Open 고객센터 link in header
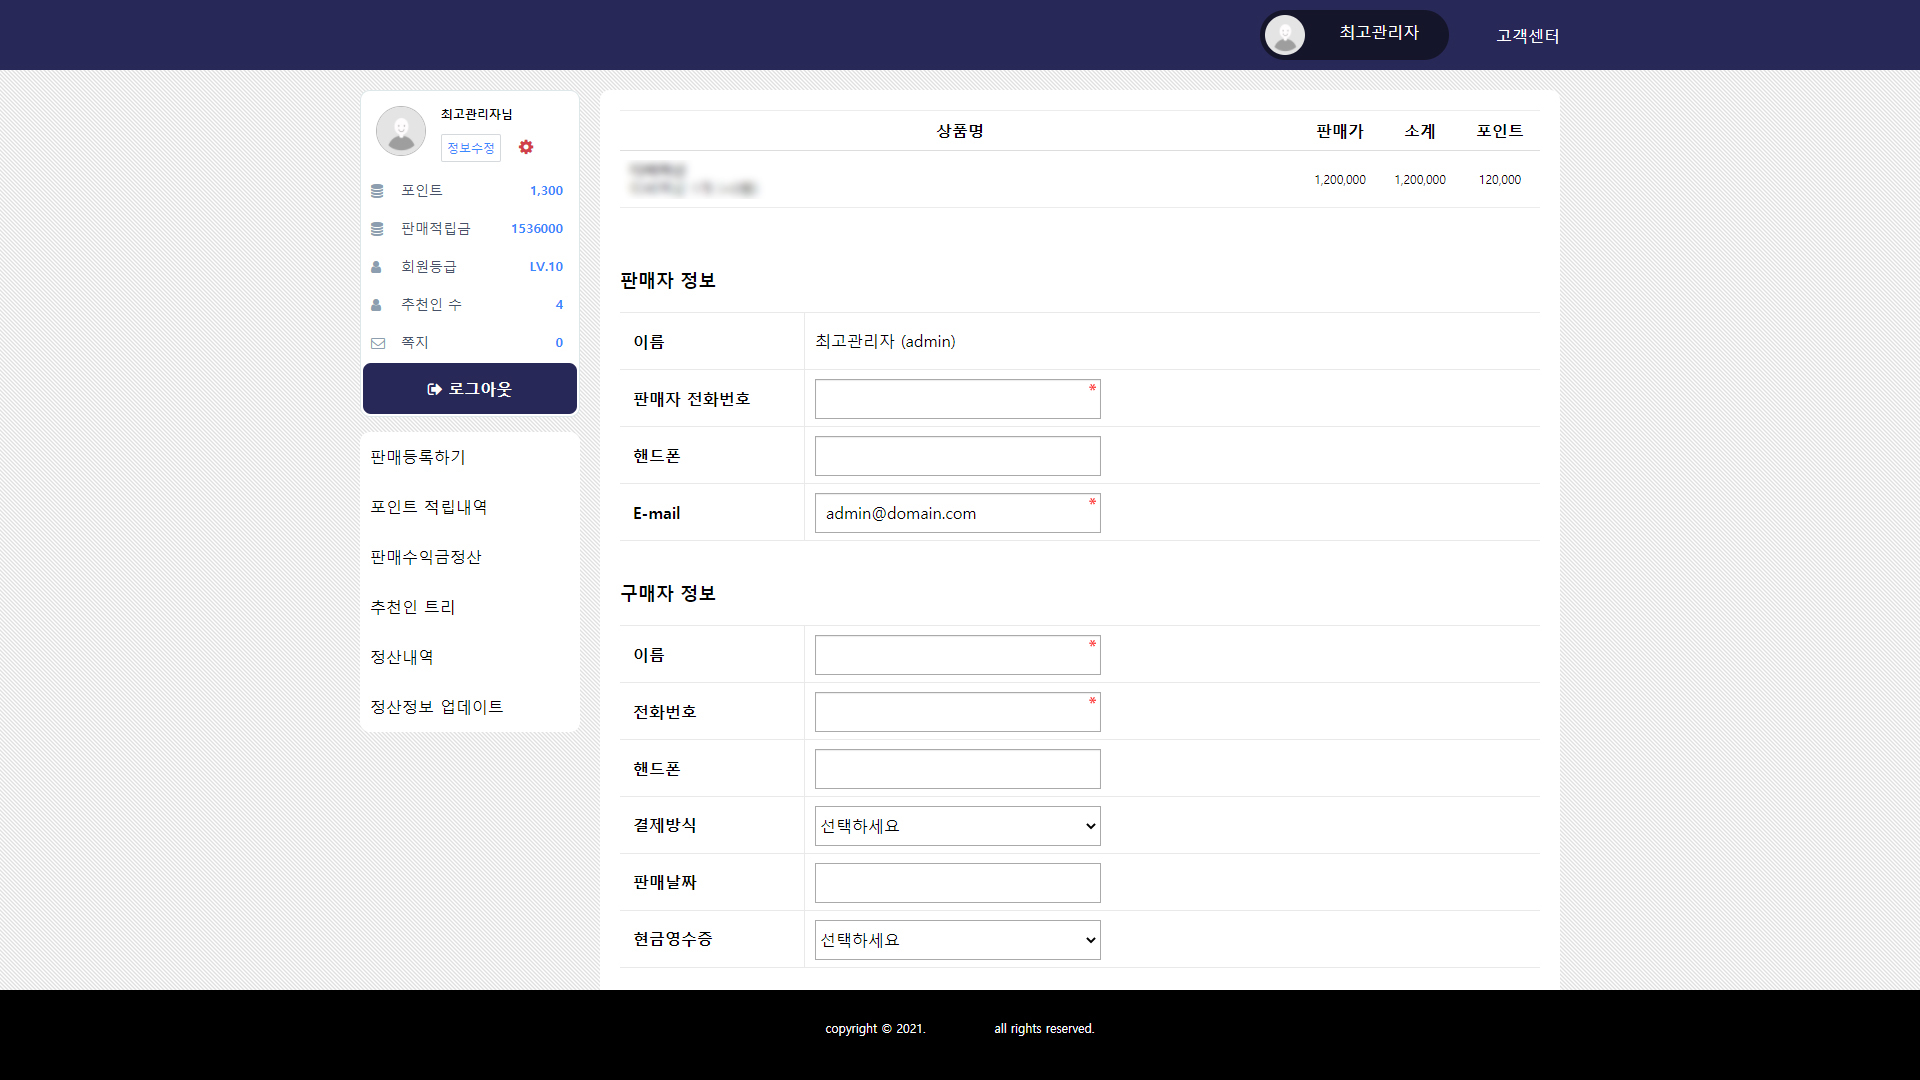Screen dimensions: 1920x1080 (1527, 36)
